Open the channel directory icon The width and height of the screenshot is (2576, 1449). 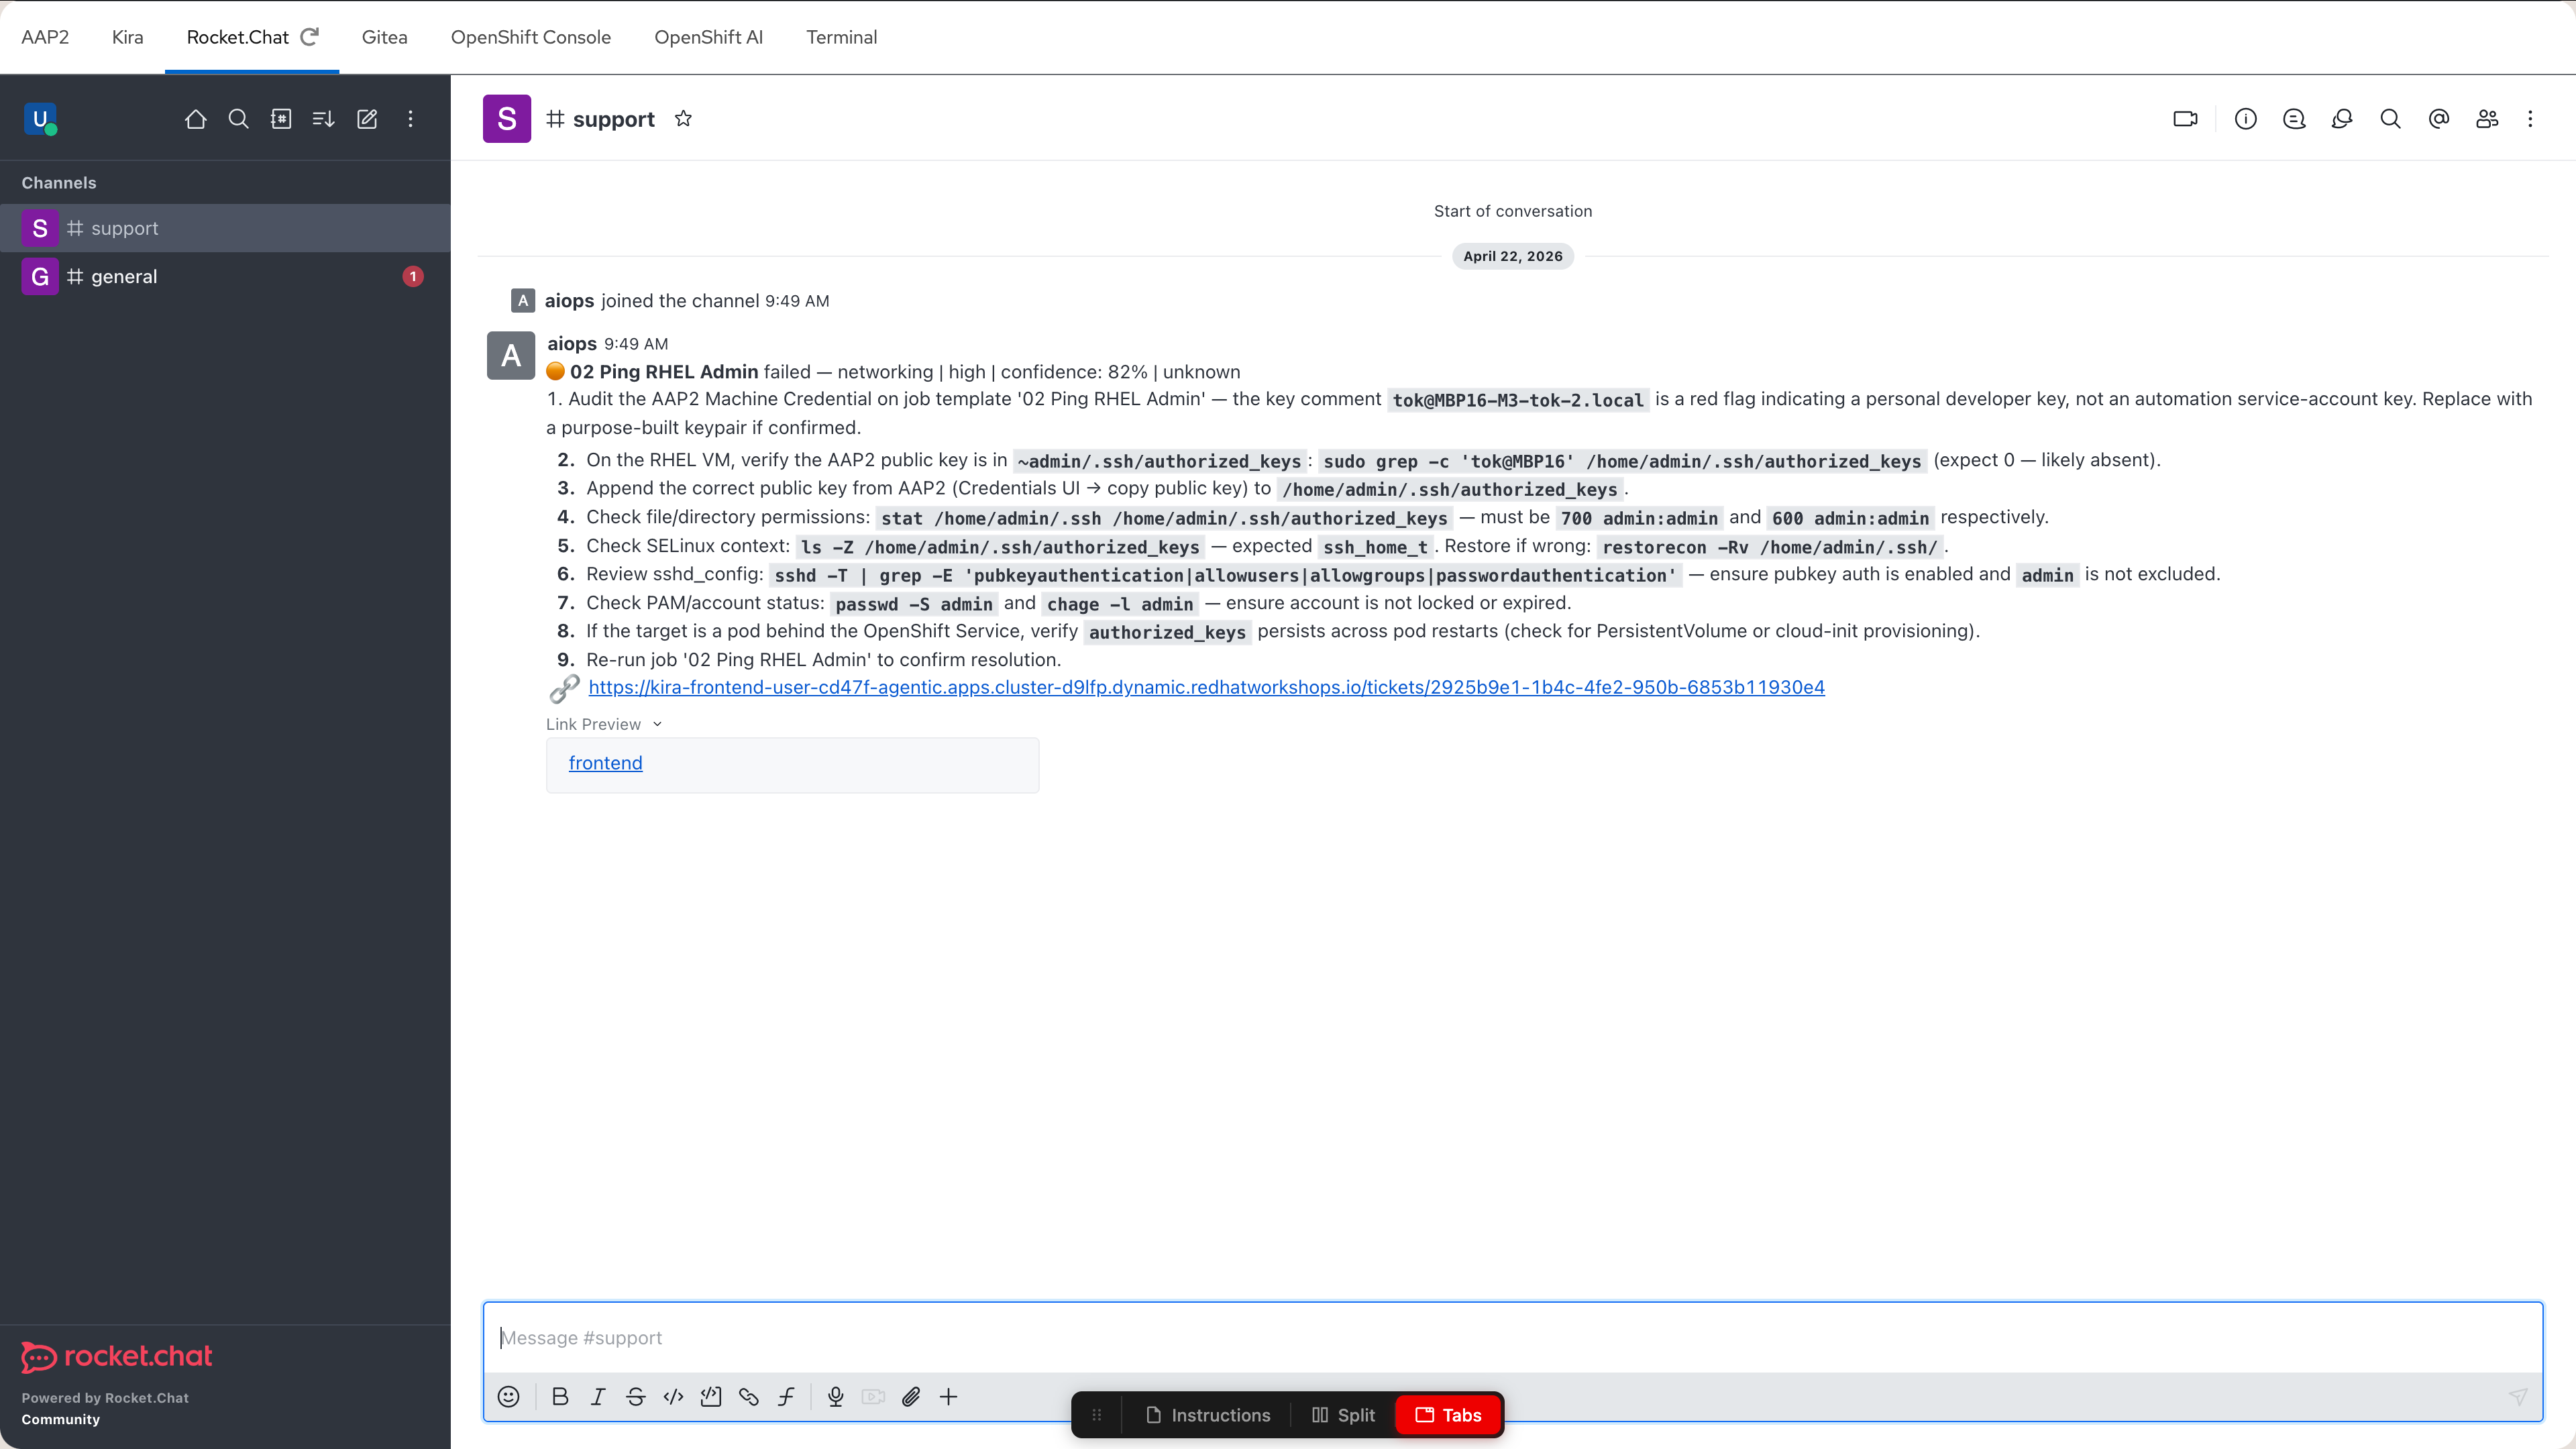[281, 119]
